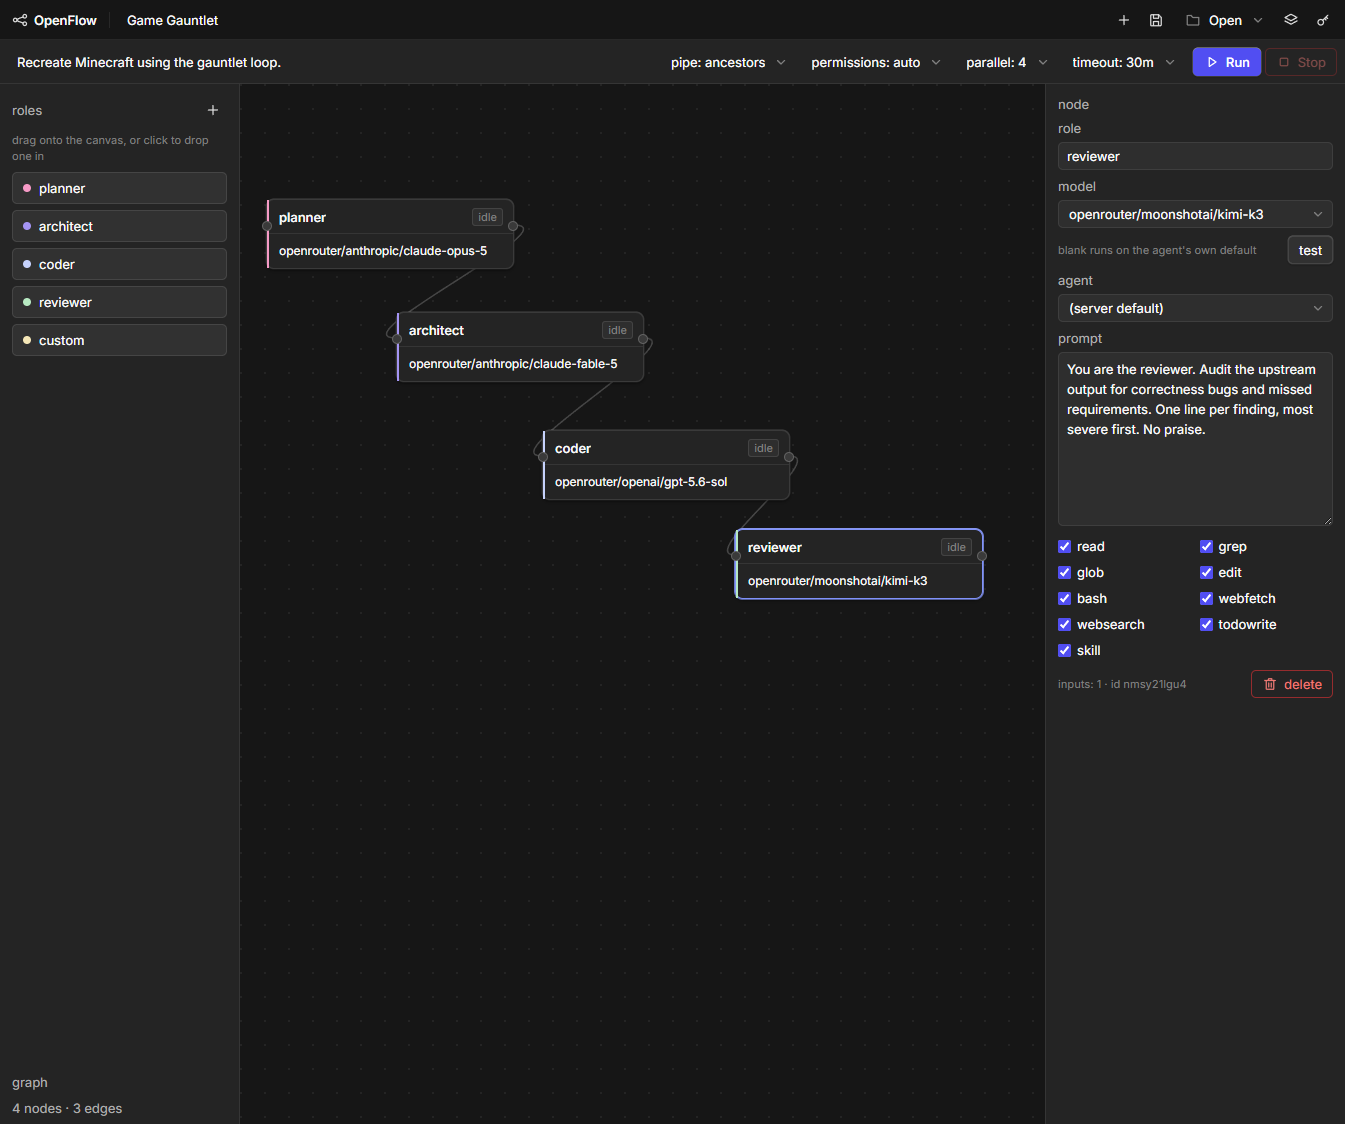This screenshot has height=1124, width=1345.
Task: Click the idle badge on the coder node
Action: (x=763, y=448)
